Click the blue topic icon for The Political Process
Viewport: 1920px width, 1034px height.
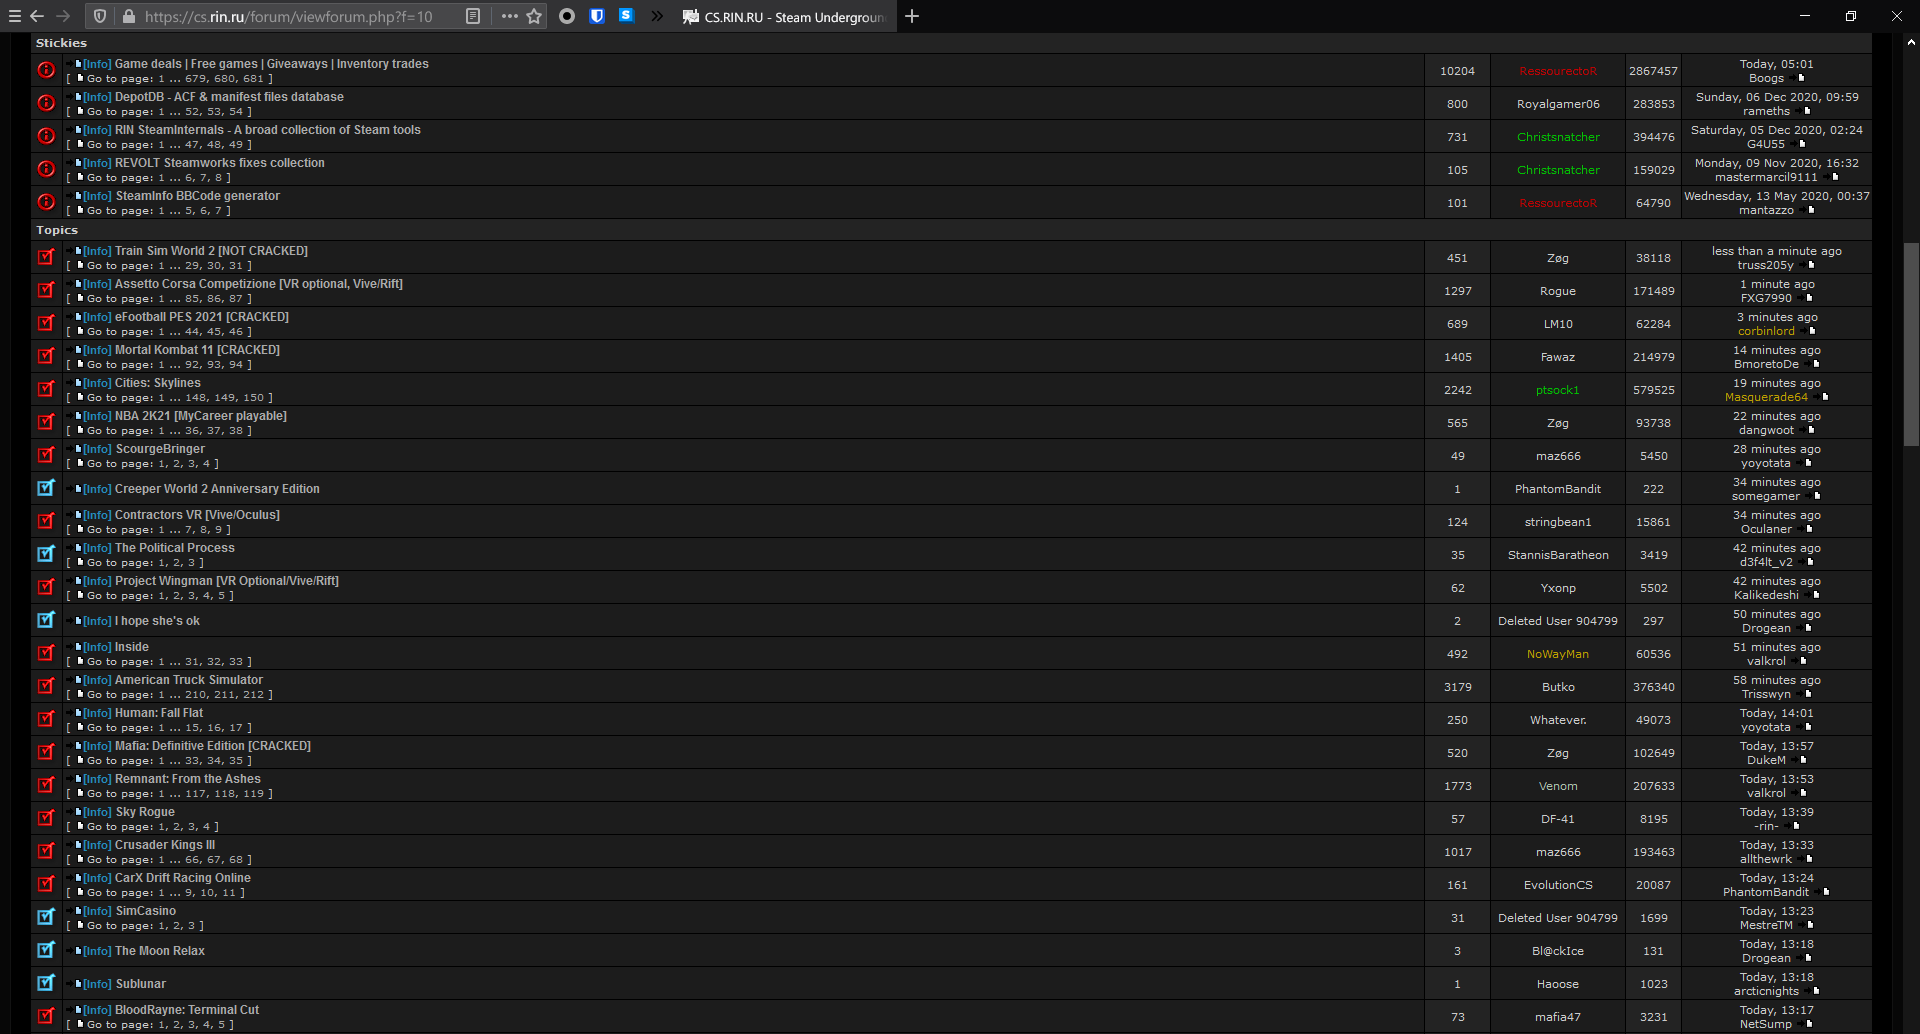(46, 554)
